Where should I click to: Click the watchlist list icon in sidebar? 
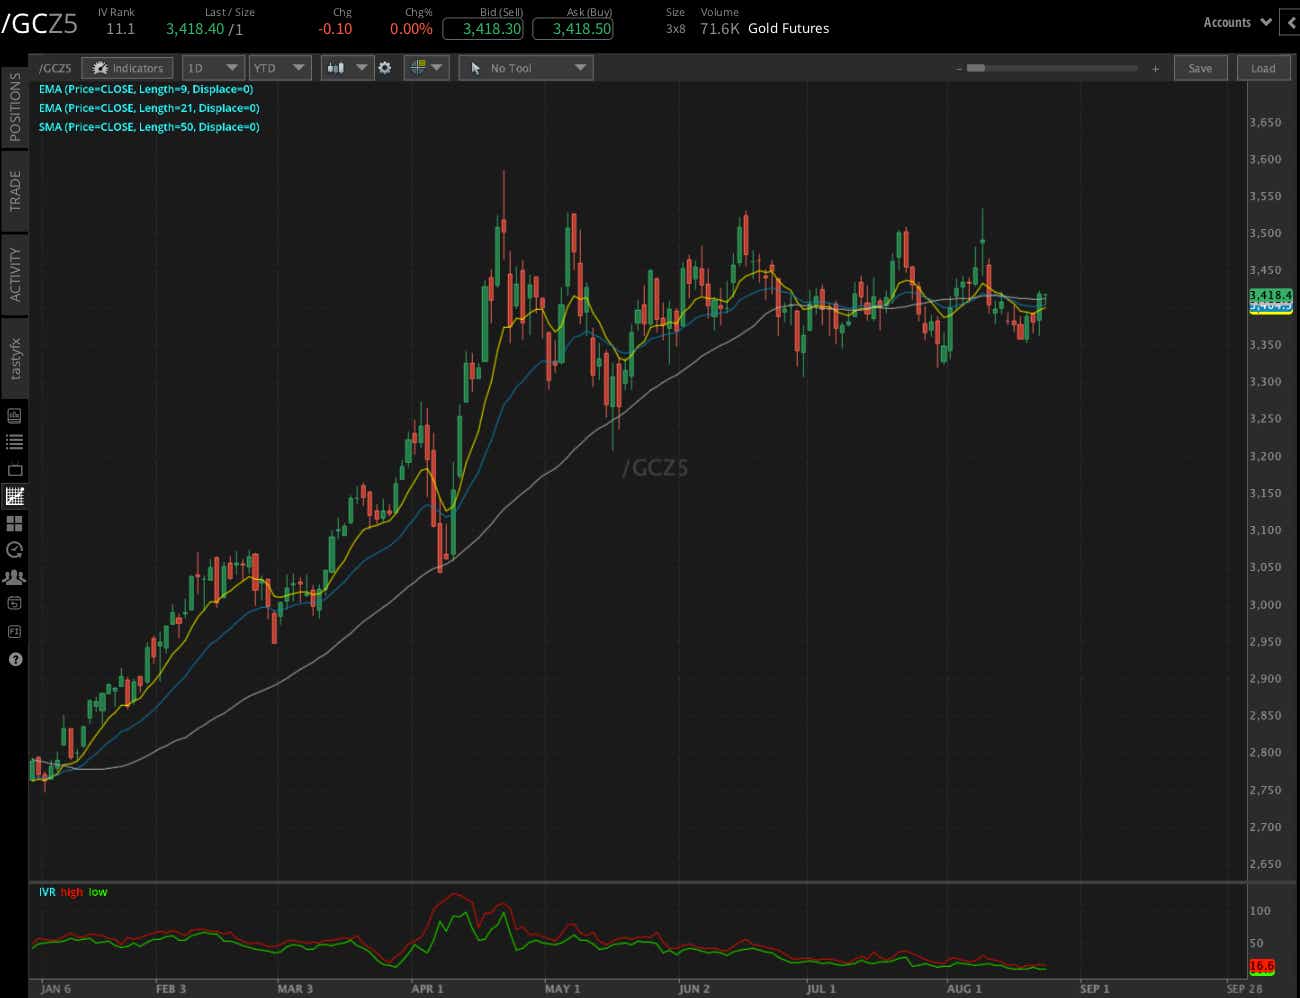tap(15, 442)
